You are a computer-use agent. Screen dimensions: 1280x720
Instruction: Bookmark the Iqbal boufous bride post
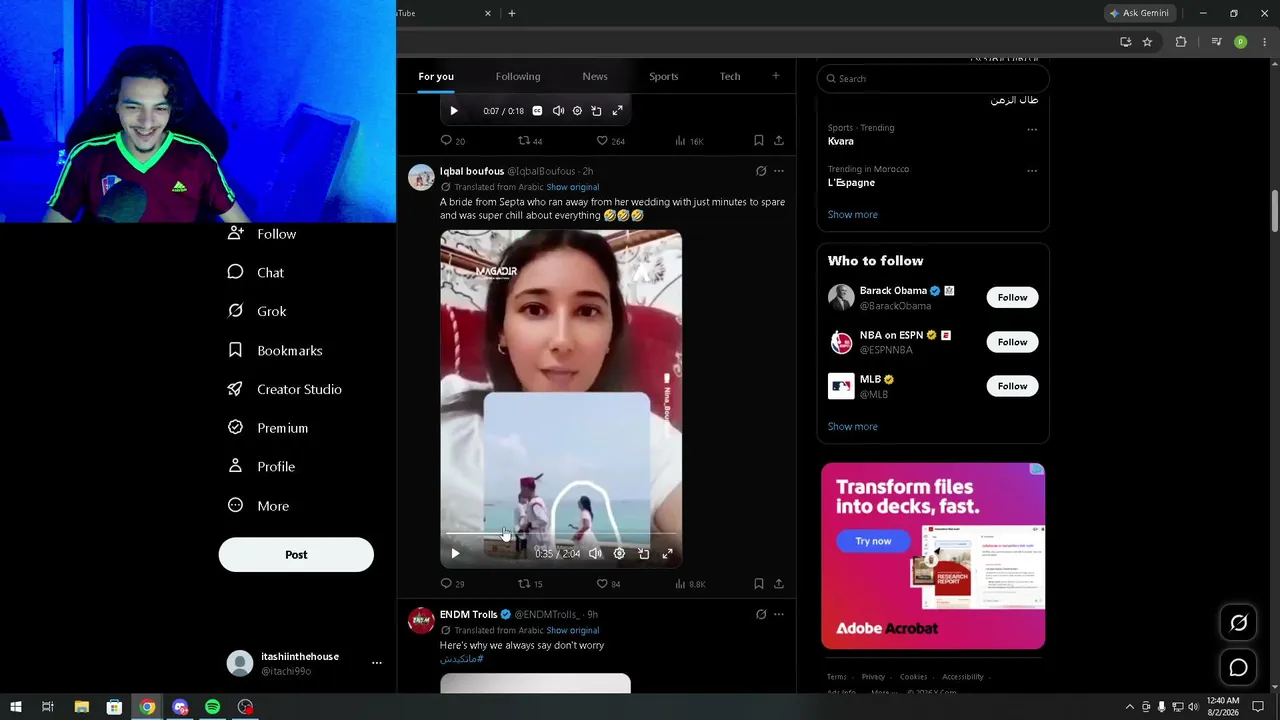click(759, 584)
